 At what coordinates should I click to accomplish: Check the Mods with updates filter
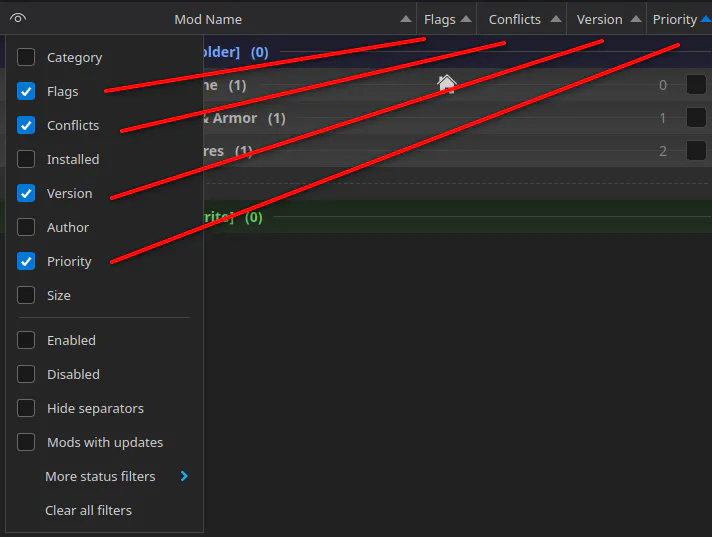(26, 442)
